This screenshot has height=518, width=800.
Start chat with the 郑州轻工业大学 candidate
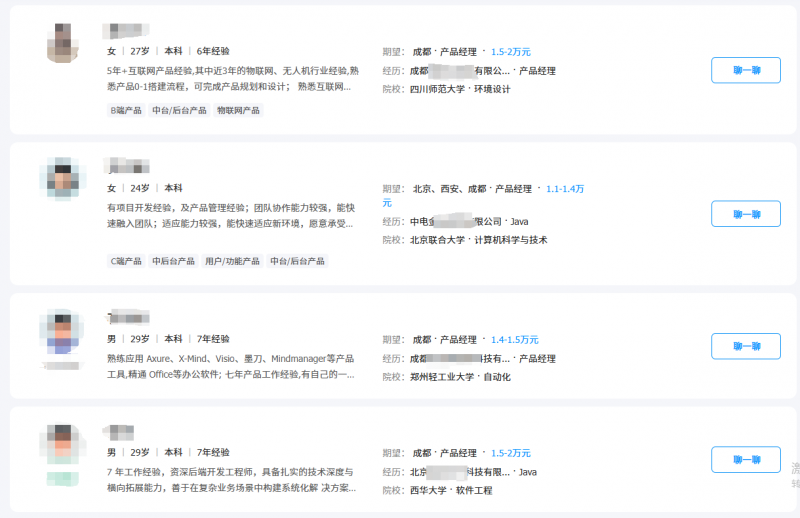click(x=745, y=346)
